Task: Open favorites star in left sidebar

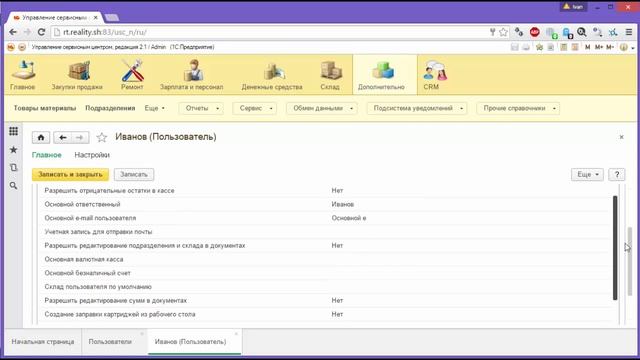Action: point(13,150)
